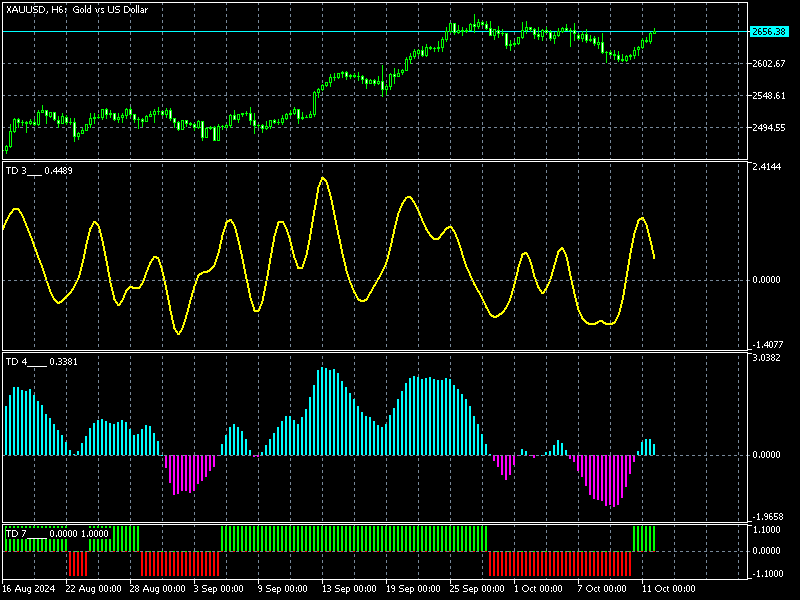Screen dimensions: 800x600
Task: Click the 19 Sep 00:00 time label
Action: tap(413, 589)
